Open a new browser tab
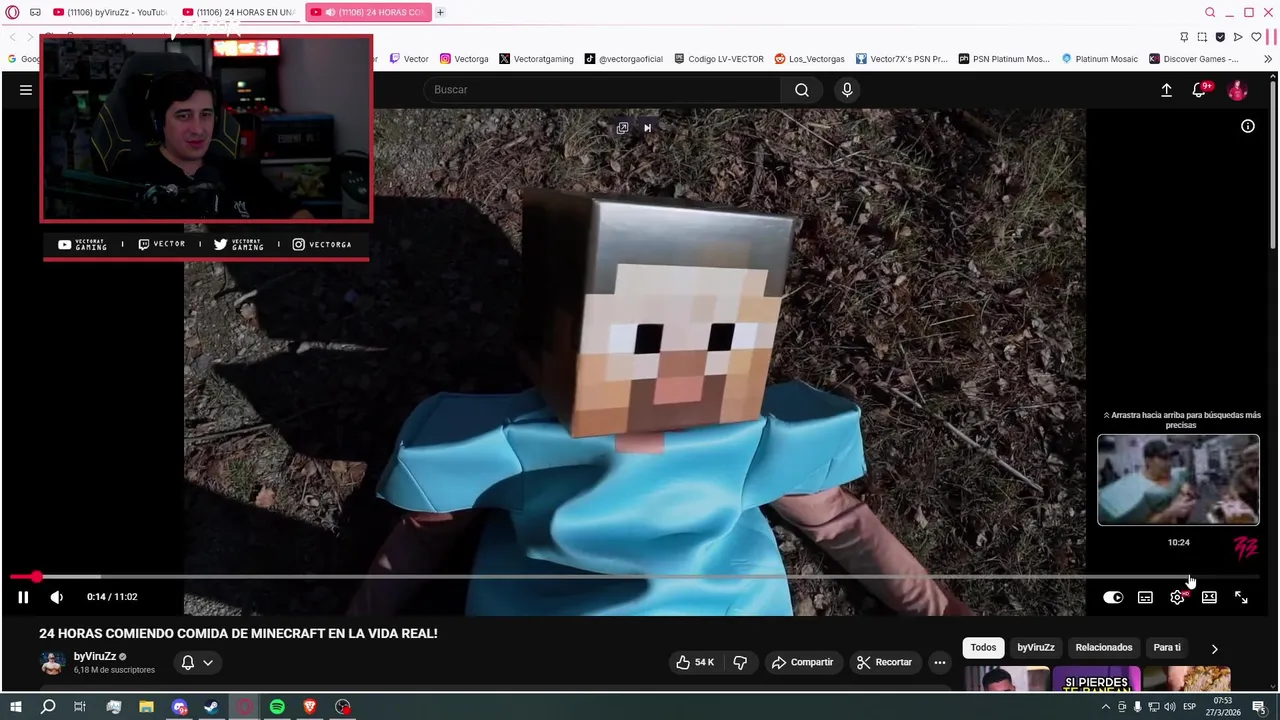 440,12
